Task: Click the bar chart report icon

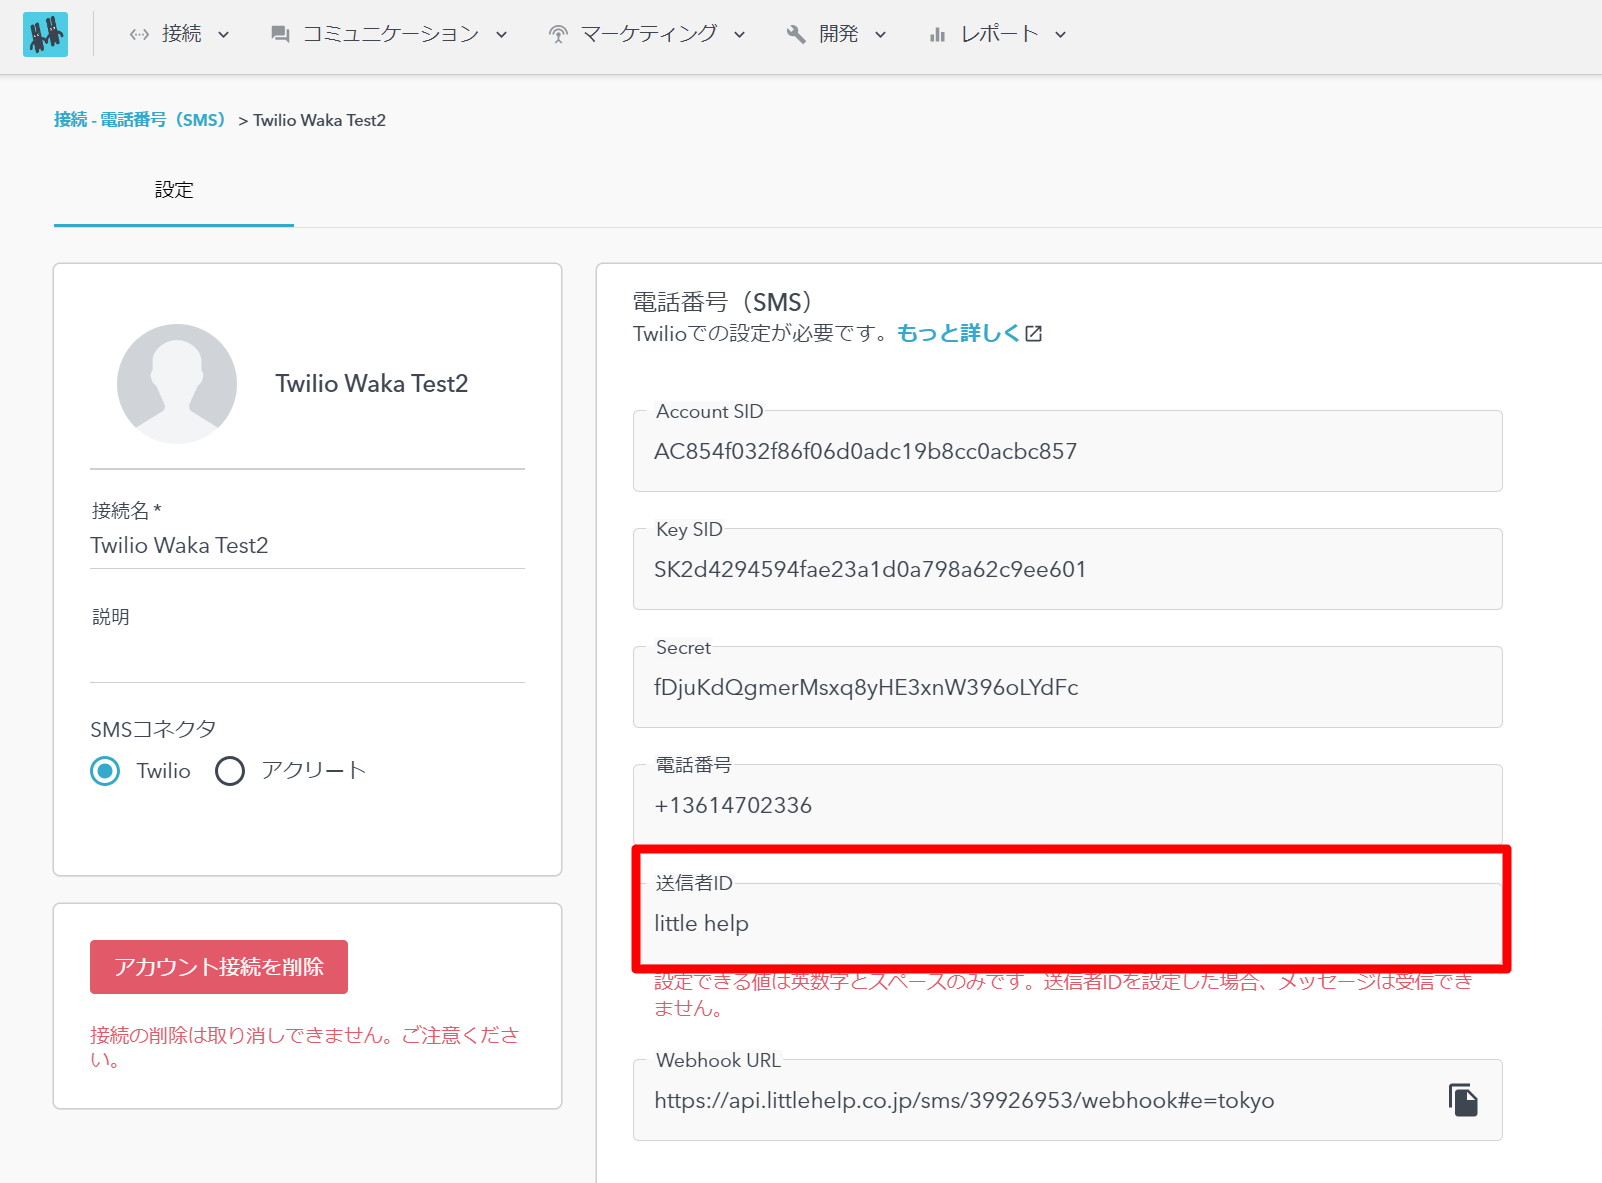Action: click(937, 35)
